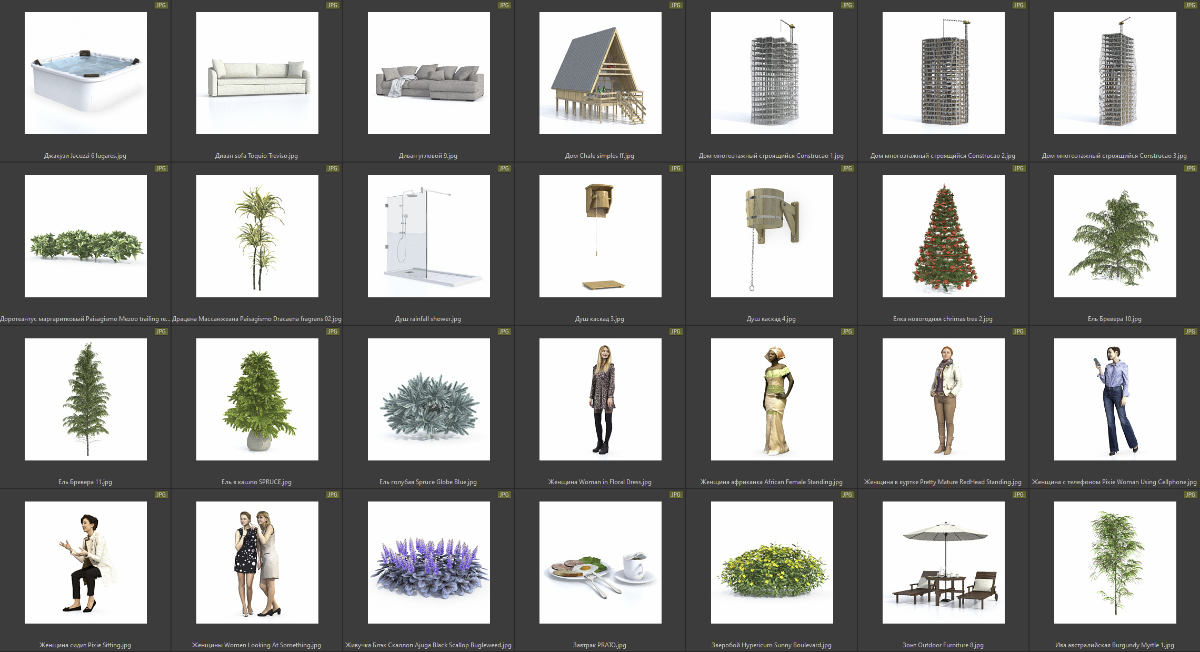Click the potted SPRUCE tree thumbnail
The height and width of the screenshot is (652, 1200).
(257, 399)
